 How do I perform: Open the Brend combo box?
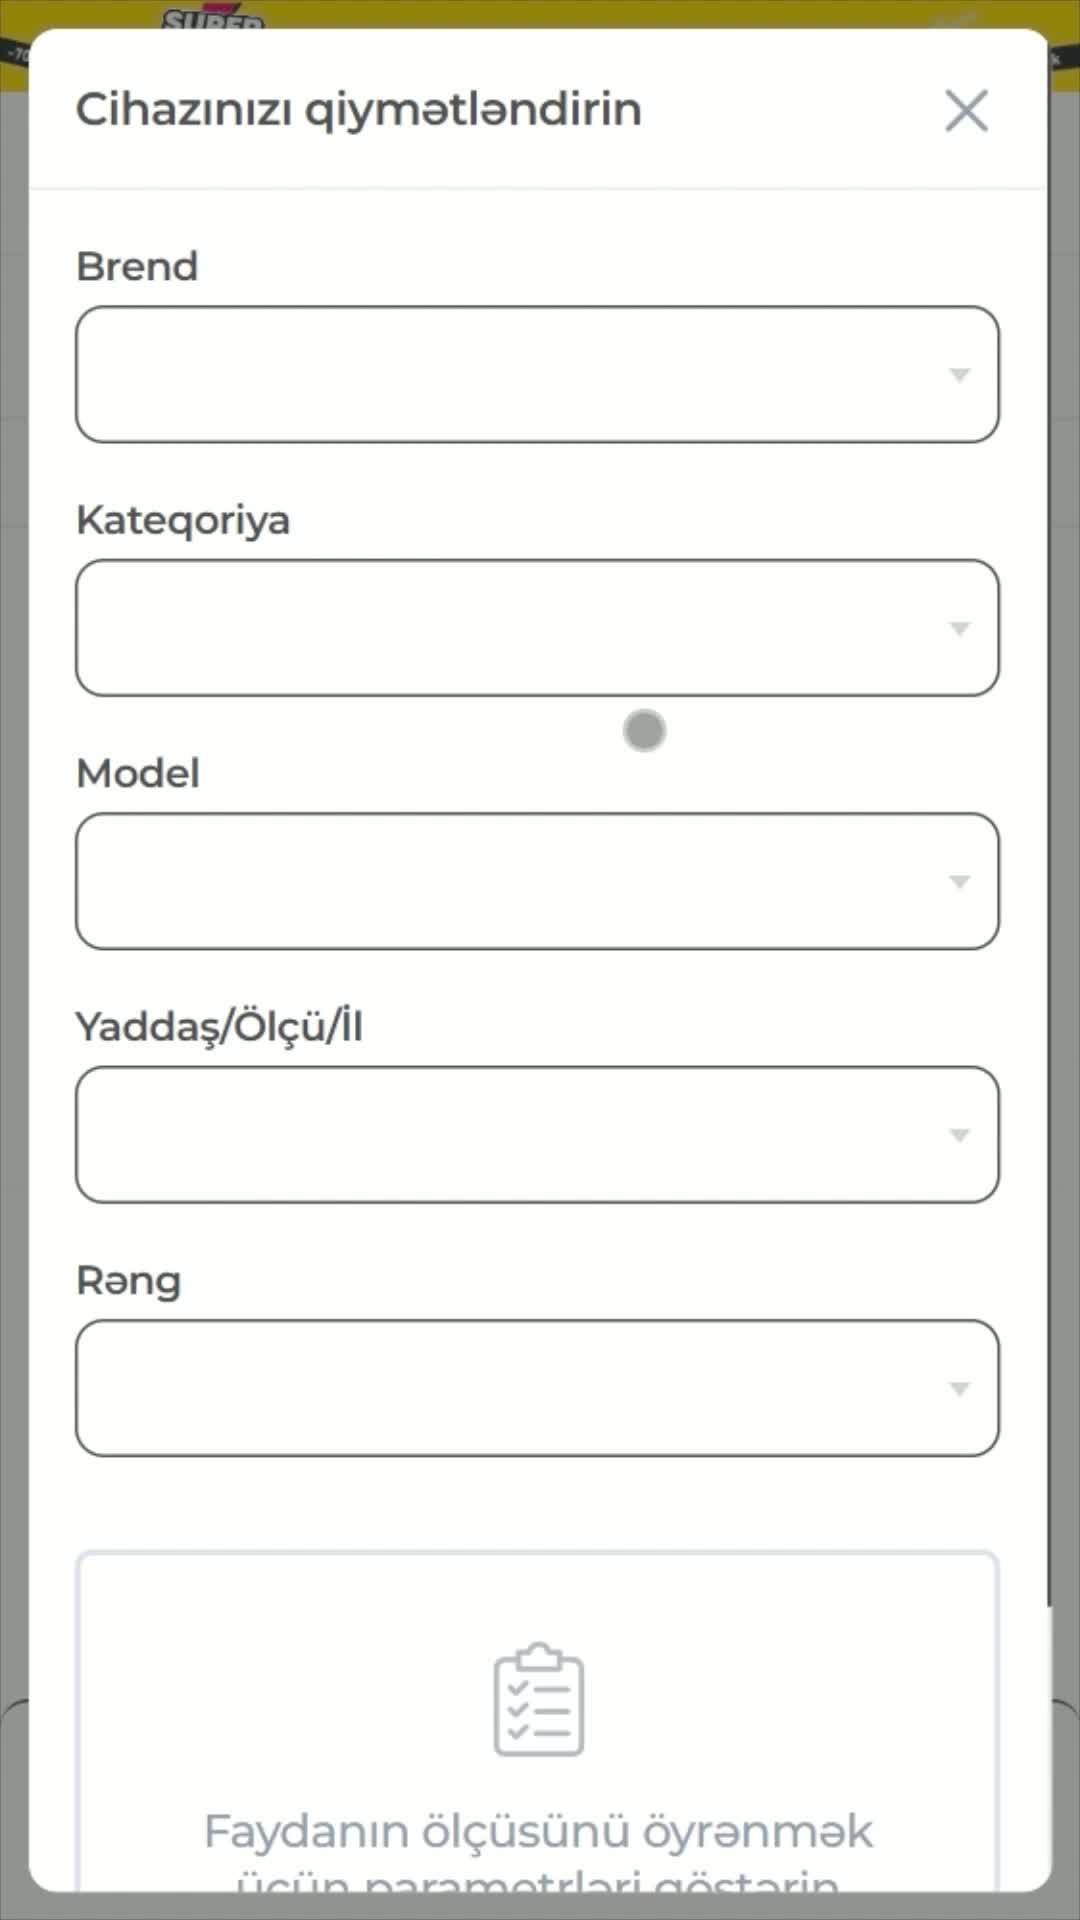click(x=510, y=375)
